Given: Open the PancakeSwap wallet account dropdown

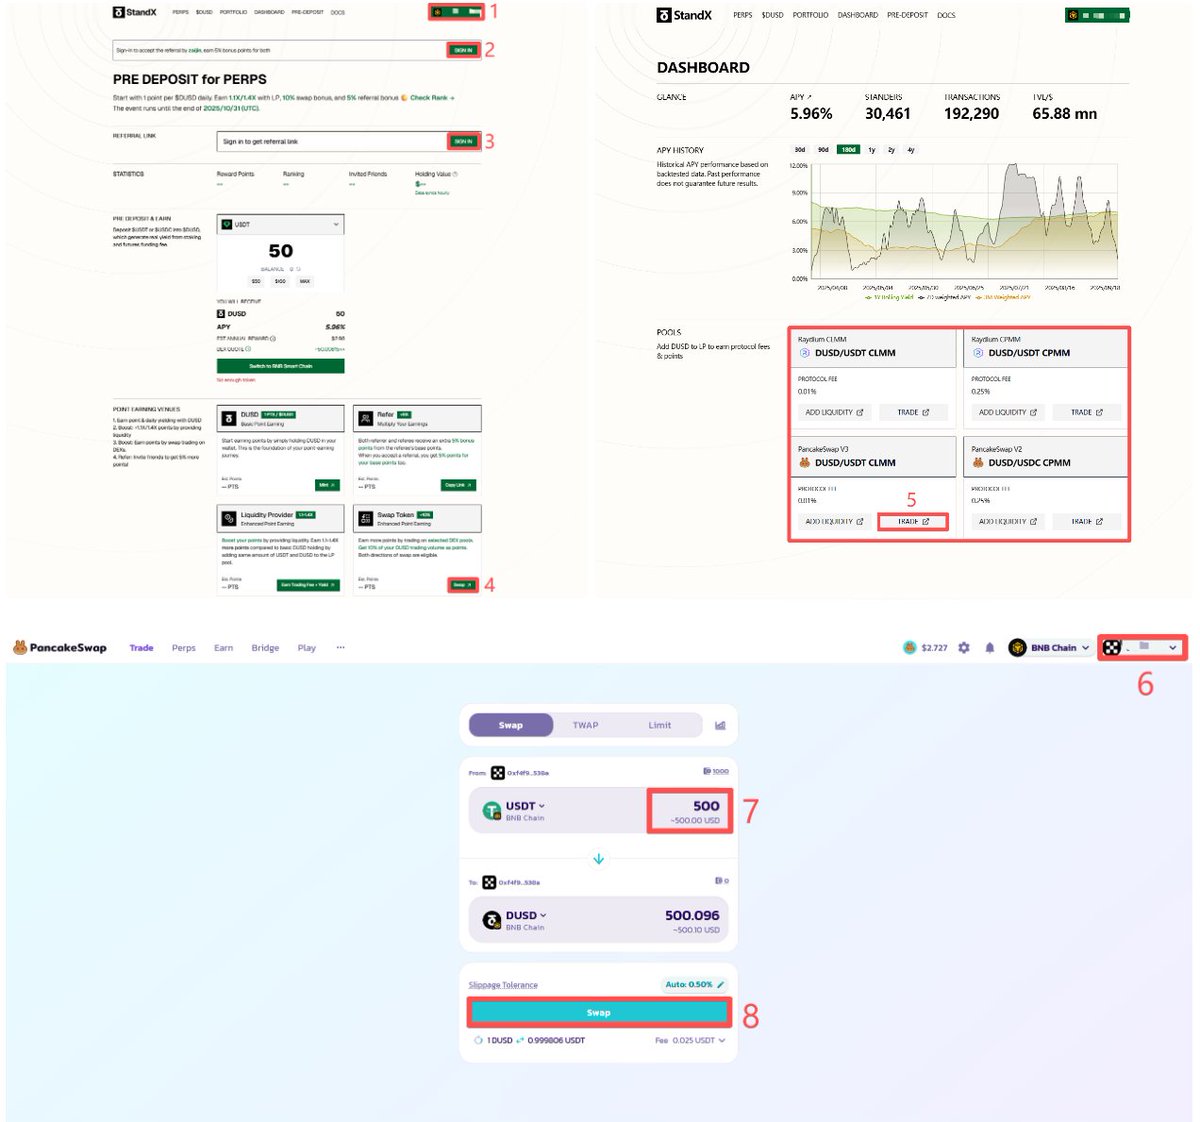Looking at the screenshot, I should tap(1143, 648).
